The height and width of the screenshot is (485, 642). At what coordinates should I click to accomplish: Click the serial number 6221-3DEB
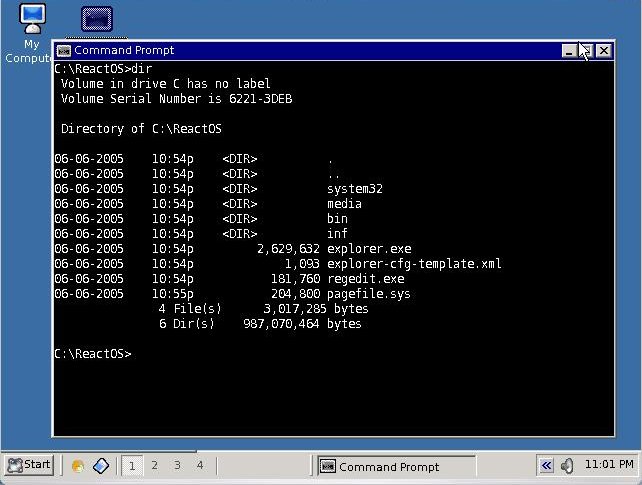click(x=261, y=99)
